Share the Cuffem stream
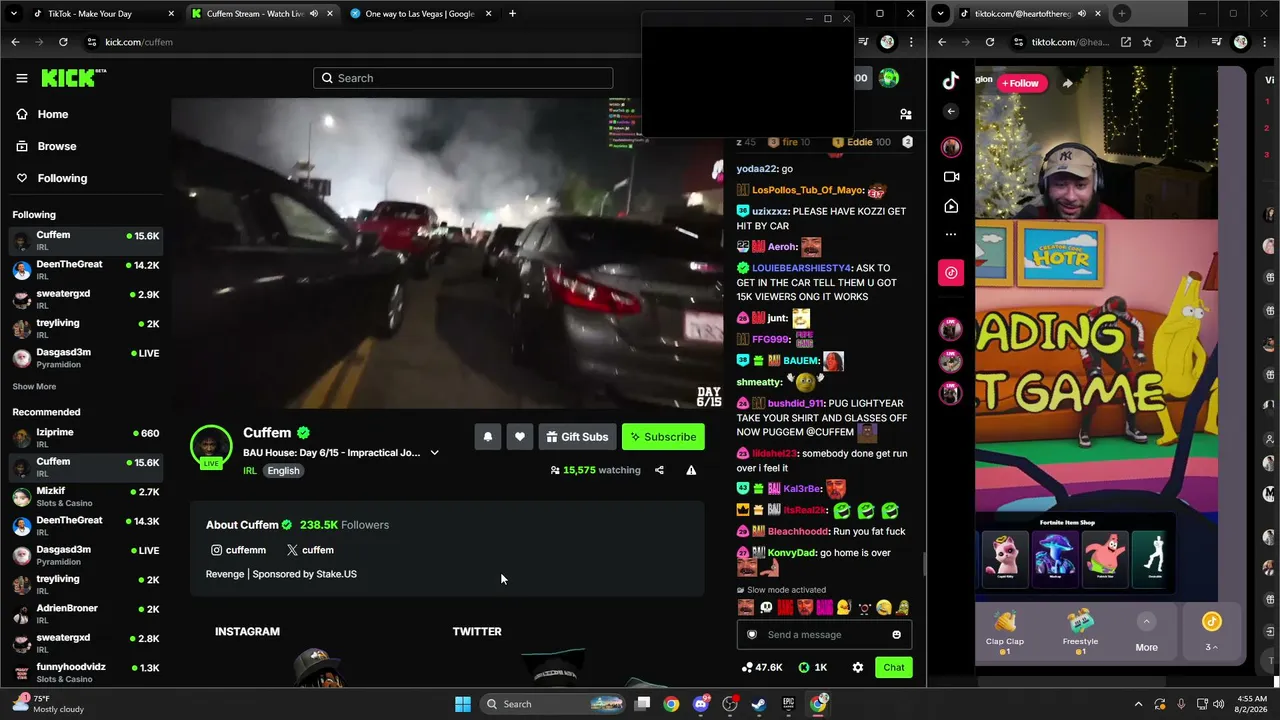This screenshot has height=720, width=1280. pos(659,470)
